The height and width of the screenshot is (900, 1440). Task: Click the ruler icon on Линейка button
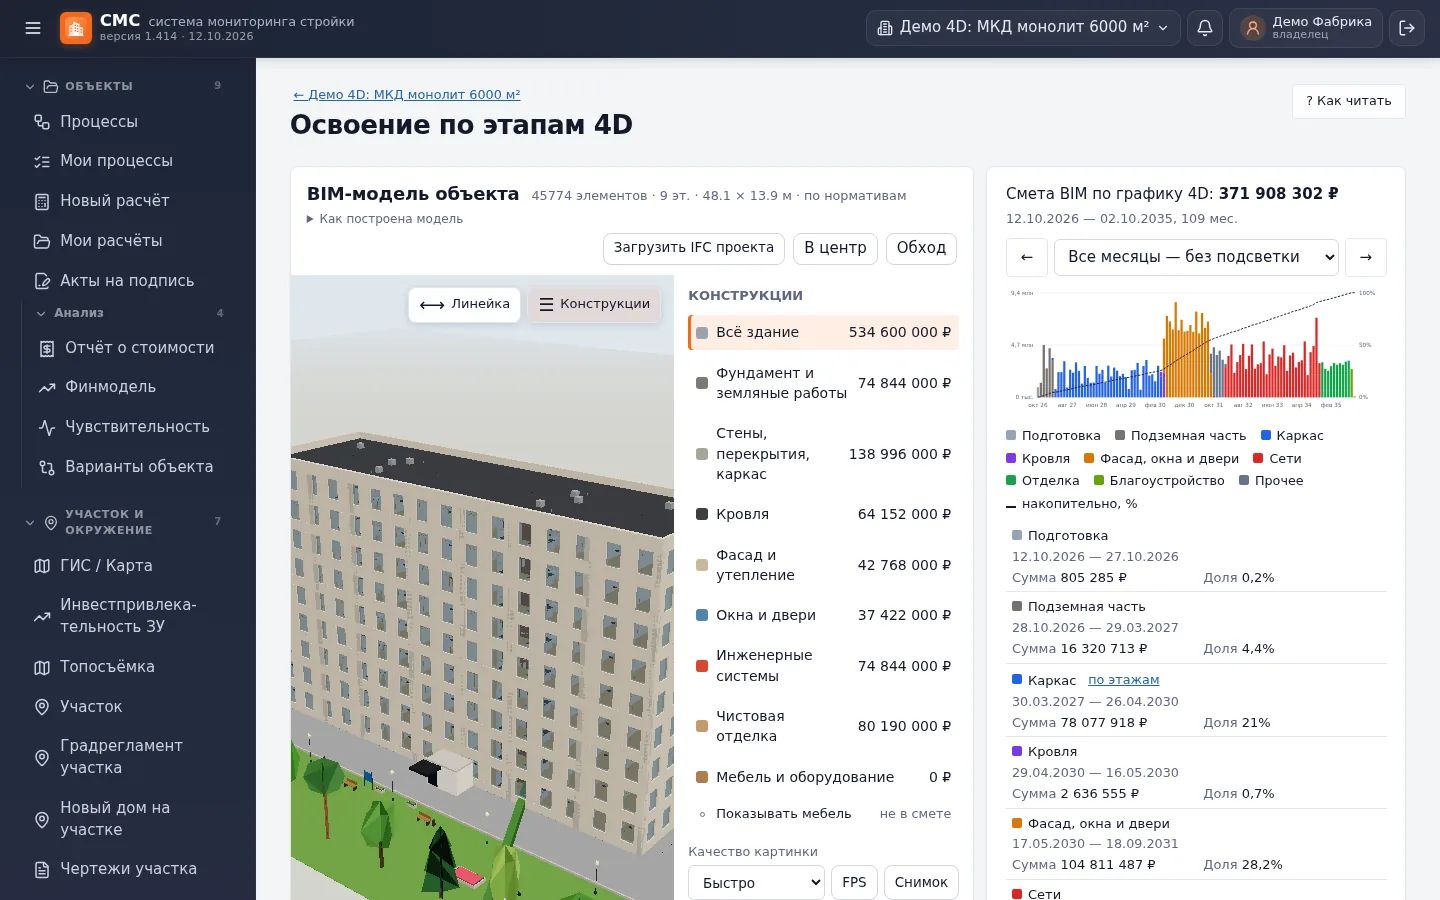pyautogui.click(x=432, y=305)
